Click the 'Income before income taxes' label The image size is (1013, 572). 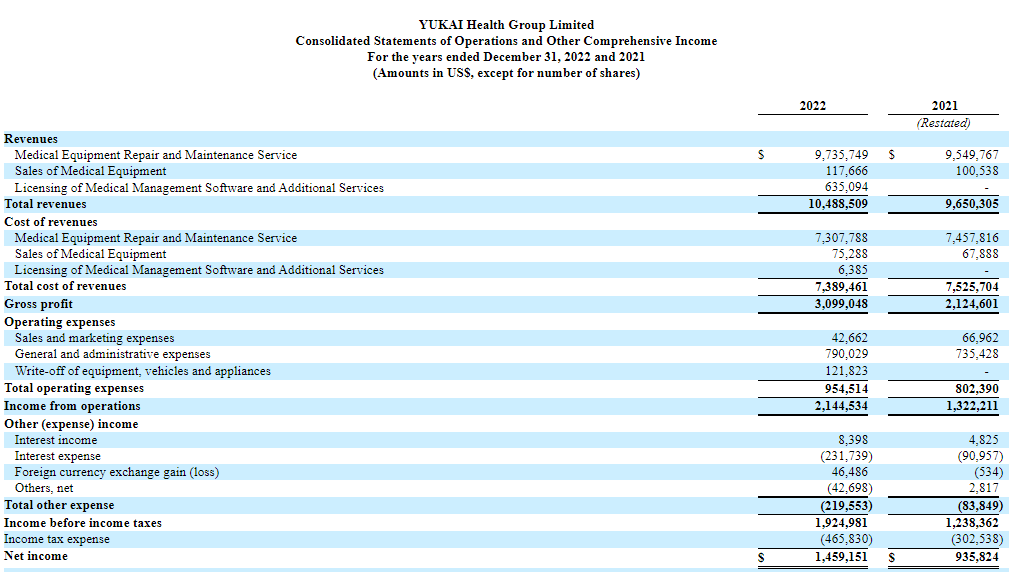point(83,523)
